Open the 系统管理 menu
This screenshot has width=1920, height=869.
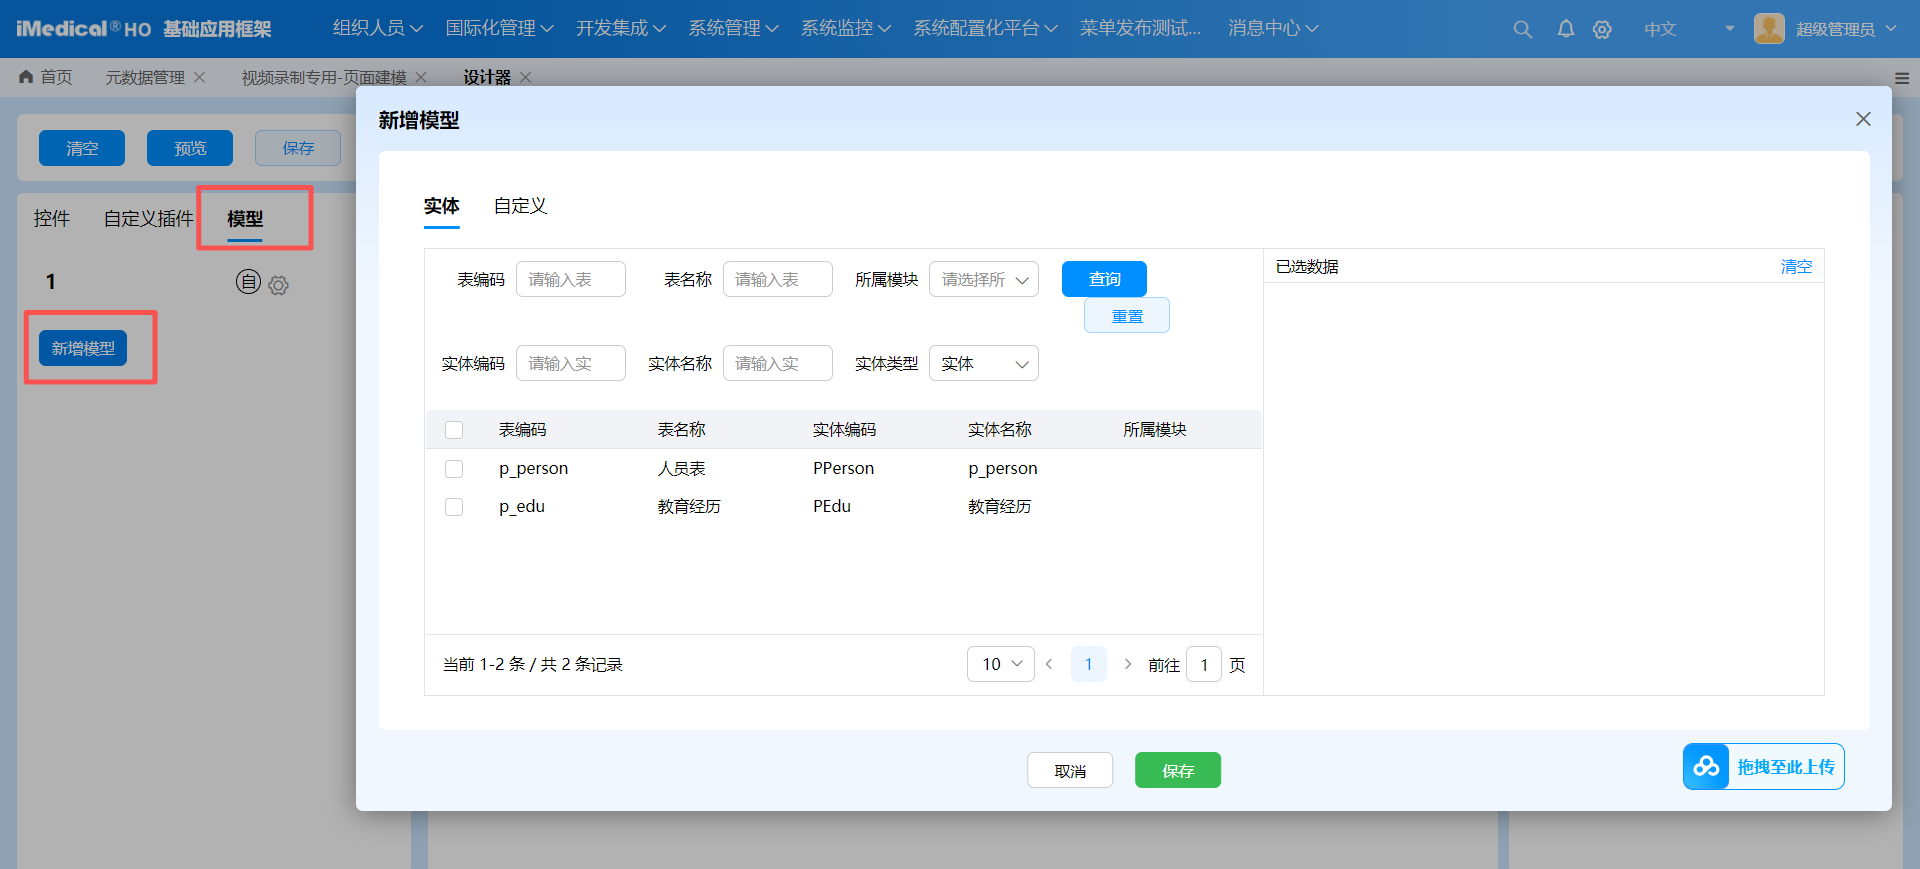[x=732, y=28]
